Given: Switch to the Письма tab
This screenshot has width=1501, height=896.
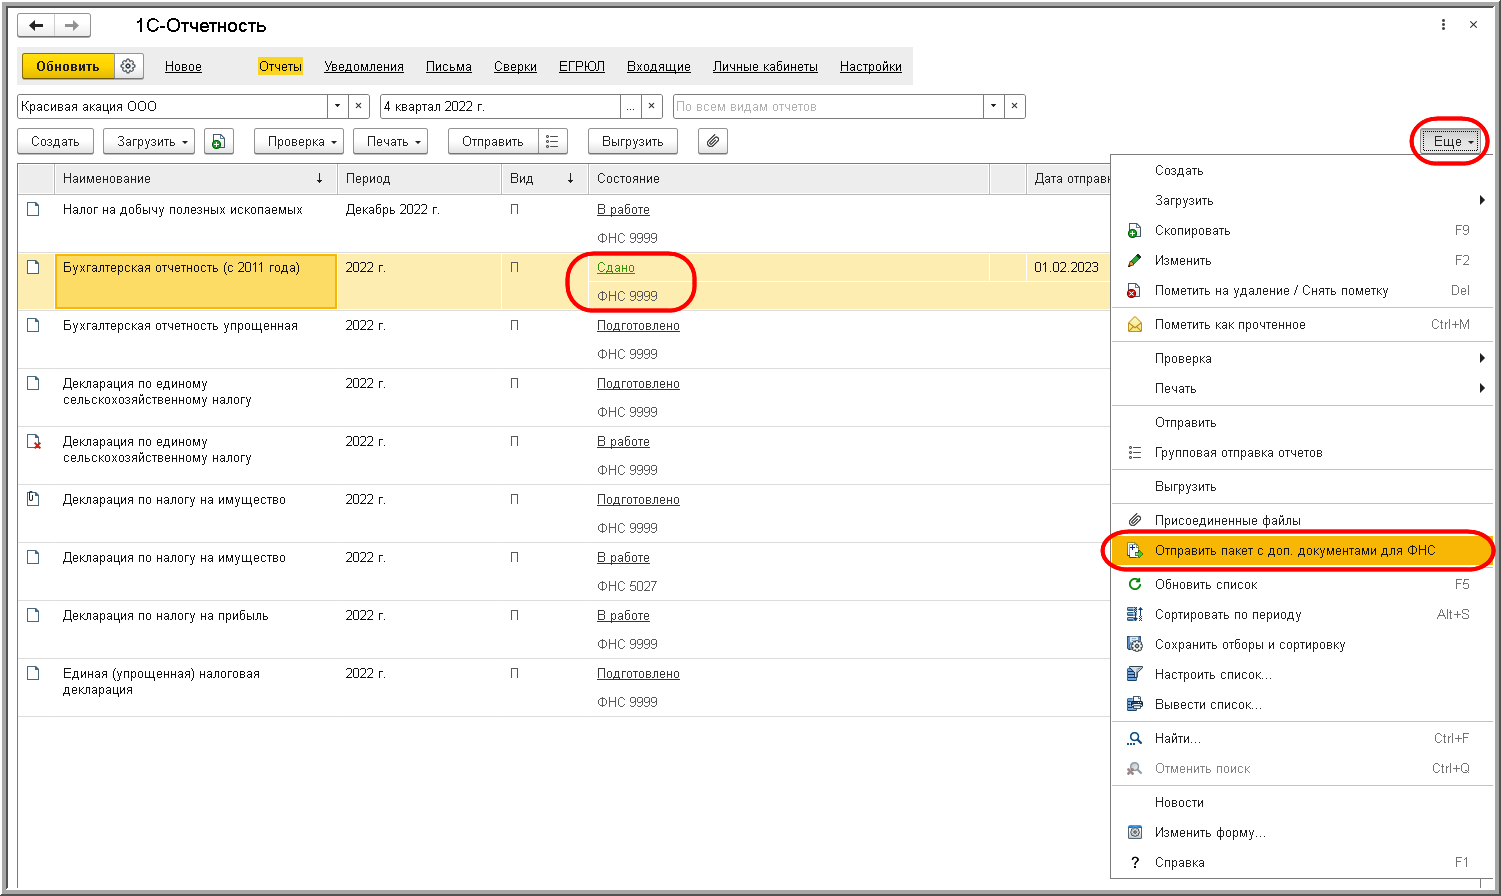Looking at the screenshot, I should click(449, 67).
